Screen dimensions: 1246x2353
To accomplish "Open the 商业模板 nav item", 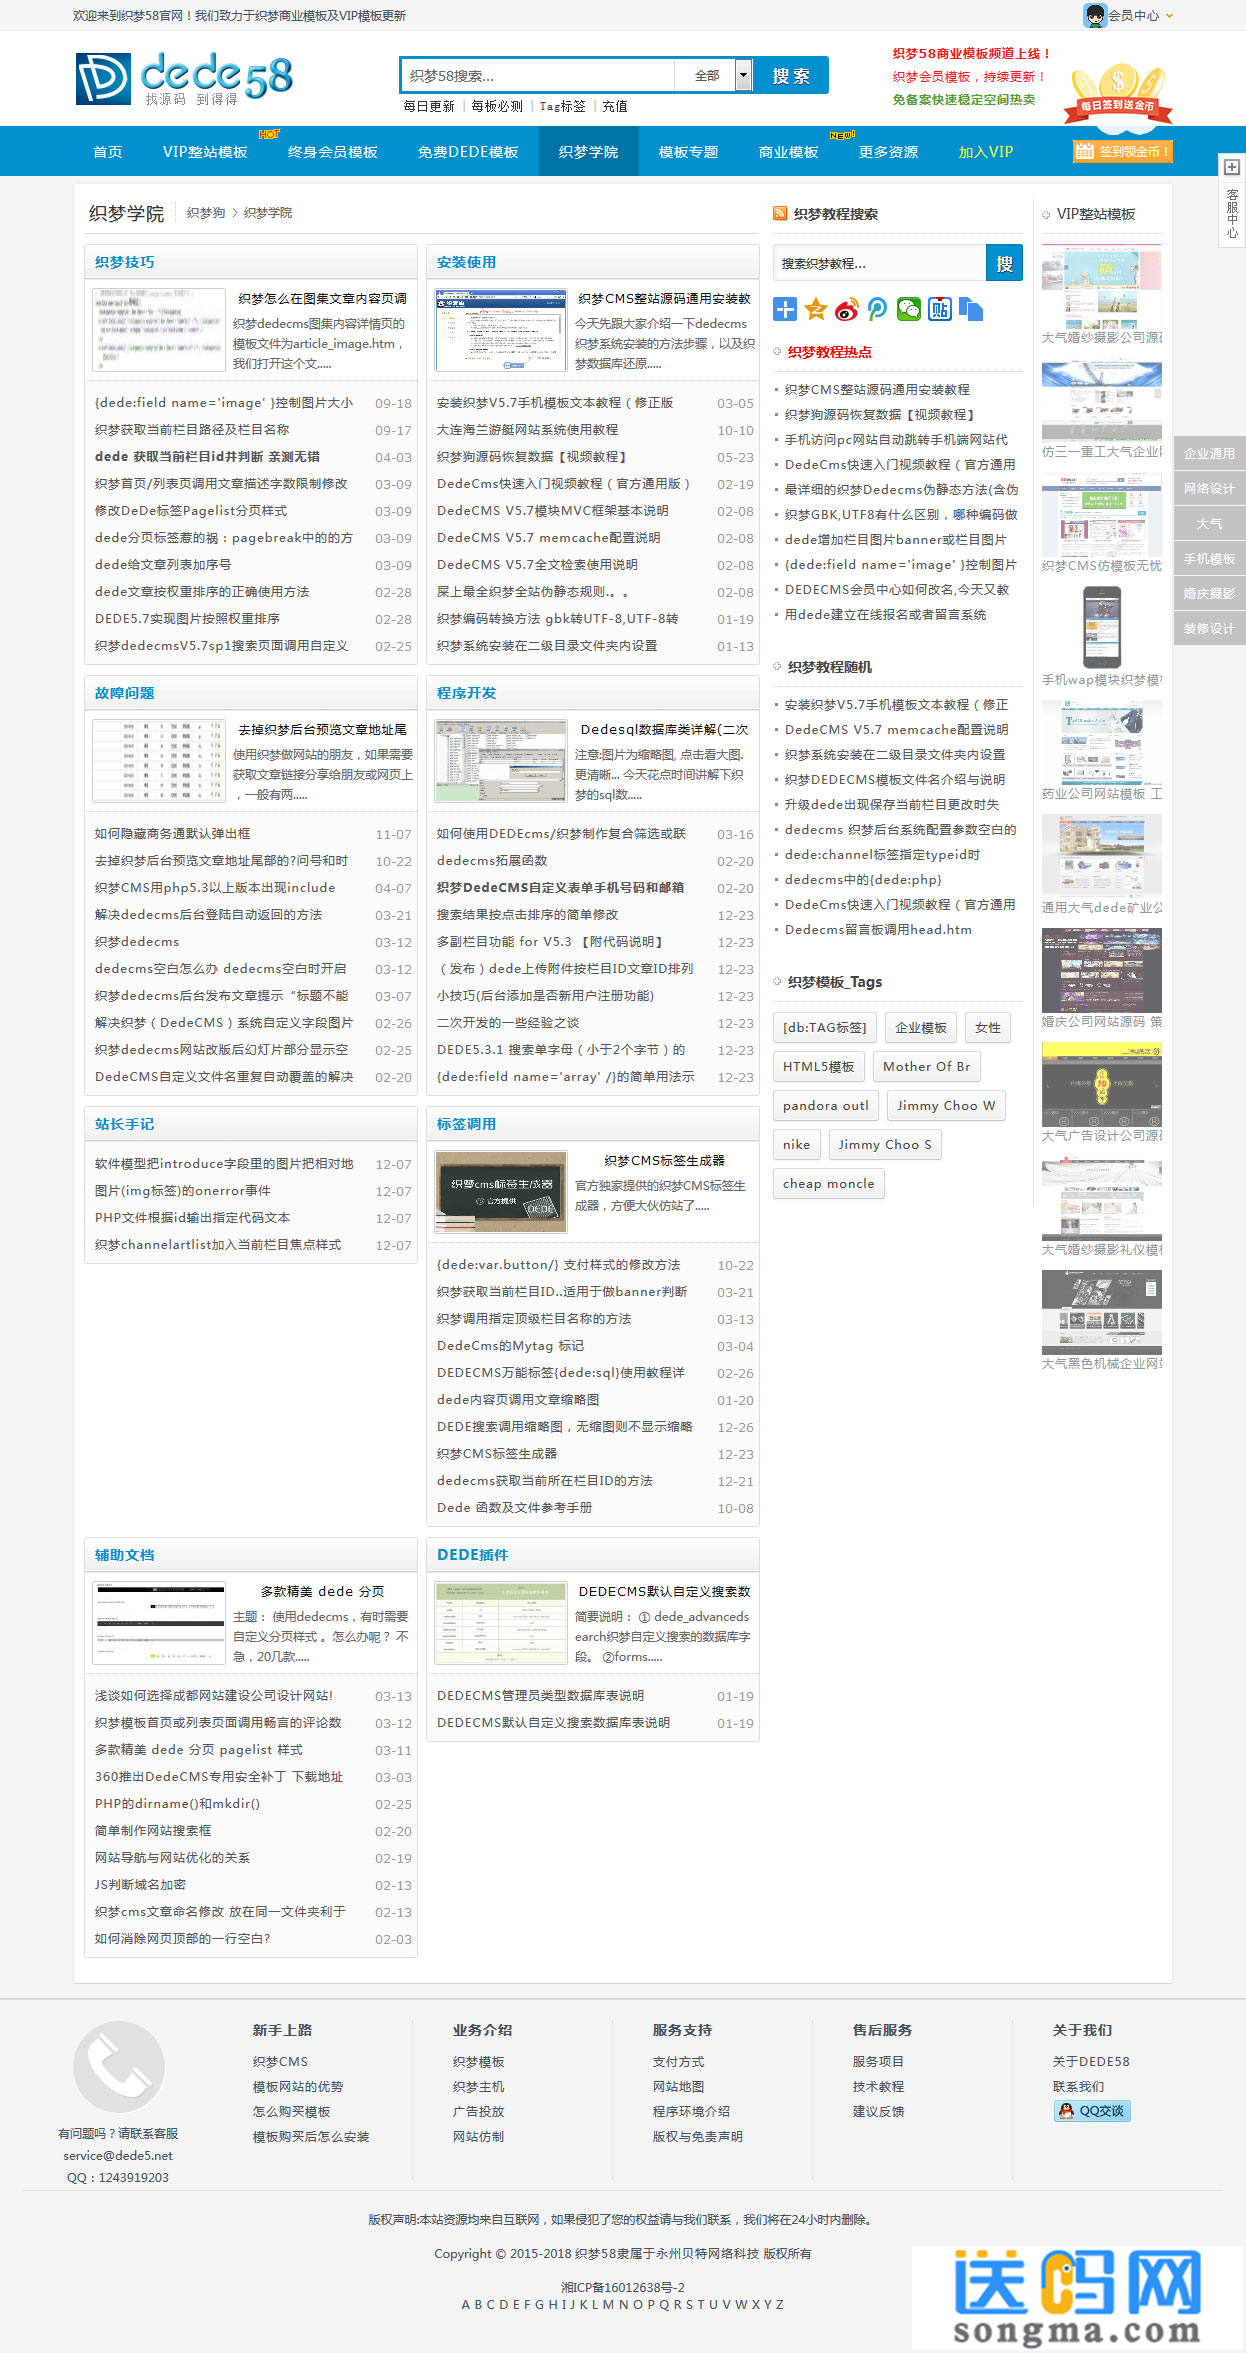I will pos(788,152).
